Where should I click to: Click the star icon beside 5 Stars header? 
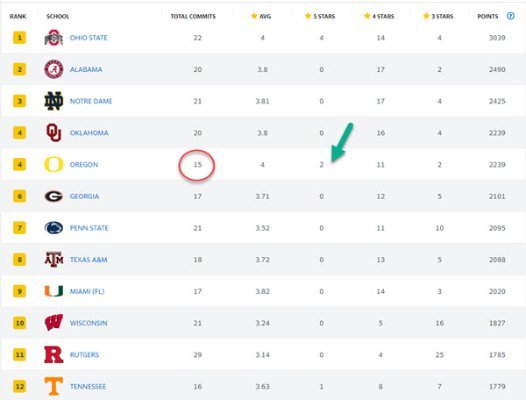308,16
